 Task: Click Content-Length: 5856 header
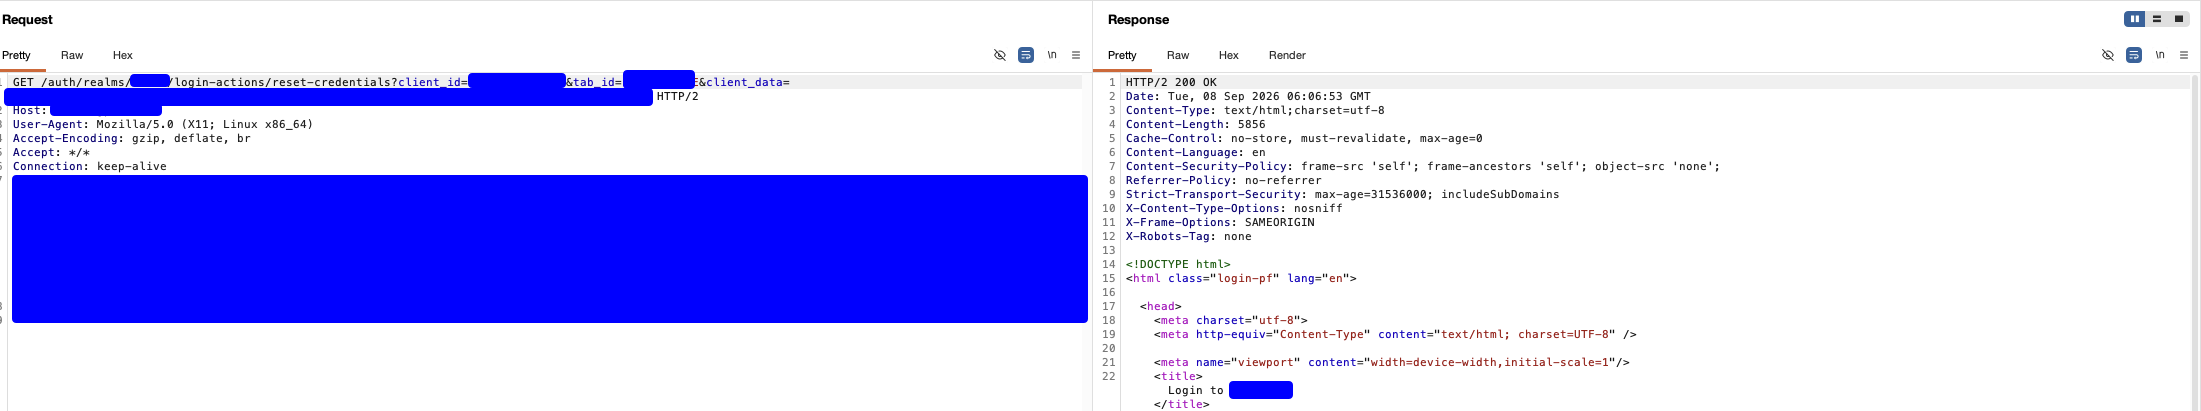tap(1195, 124)
